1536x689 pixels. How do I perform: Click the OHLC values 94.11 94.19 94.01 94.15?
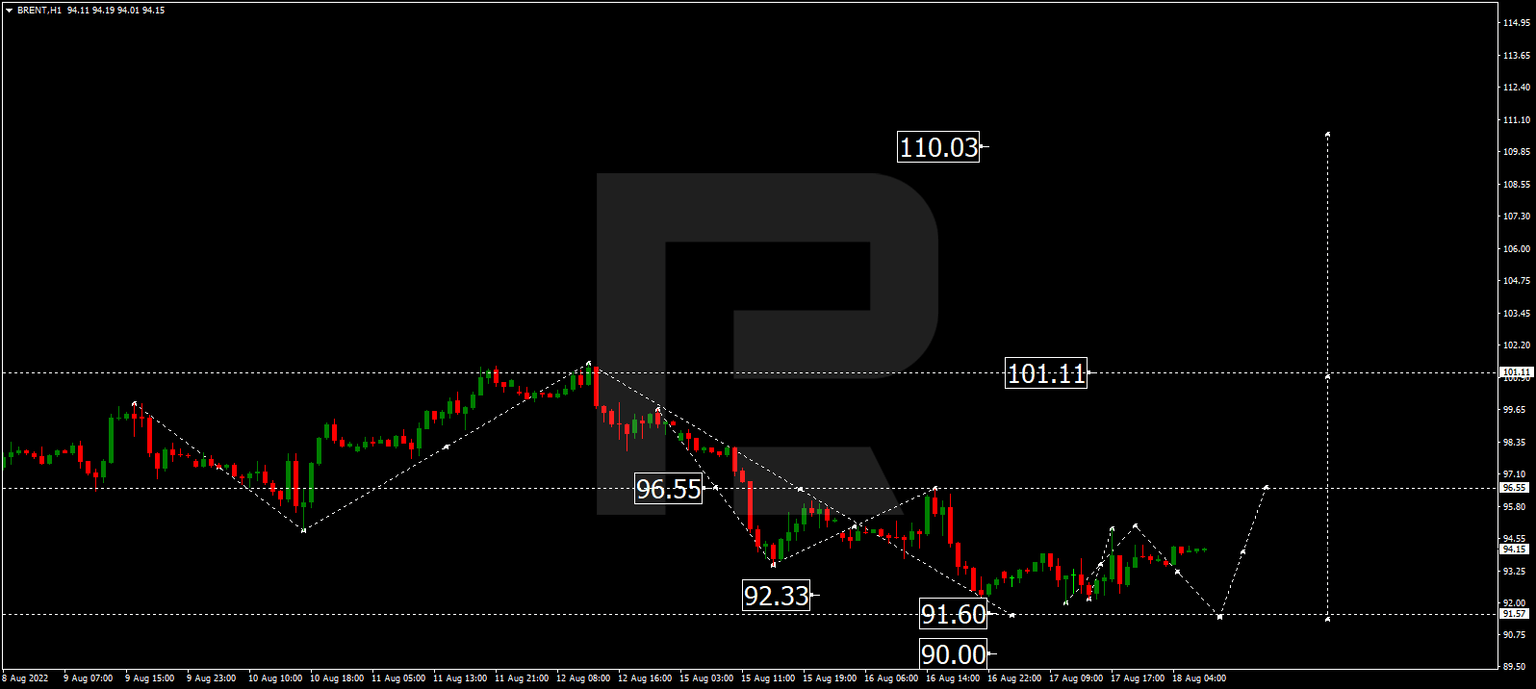pos(116,10)
